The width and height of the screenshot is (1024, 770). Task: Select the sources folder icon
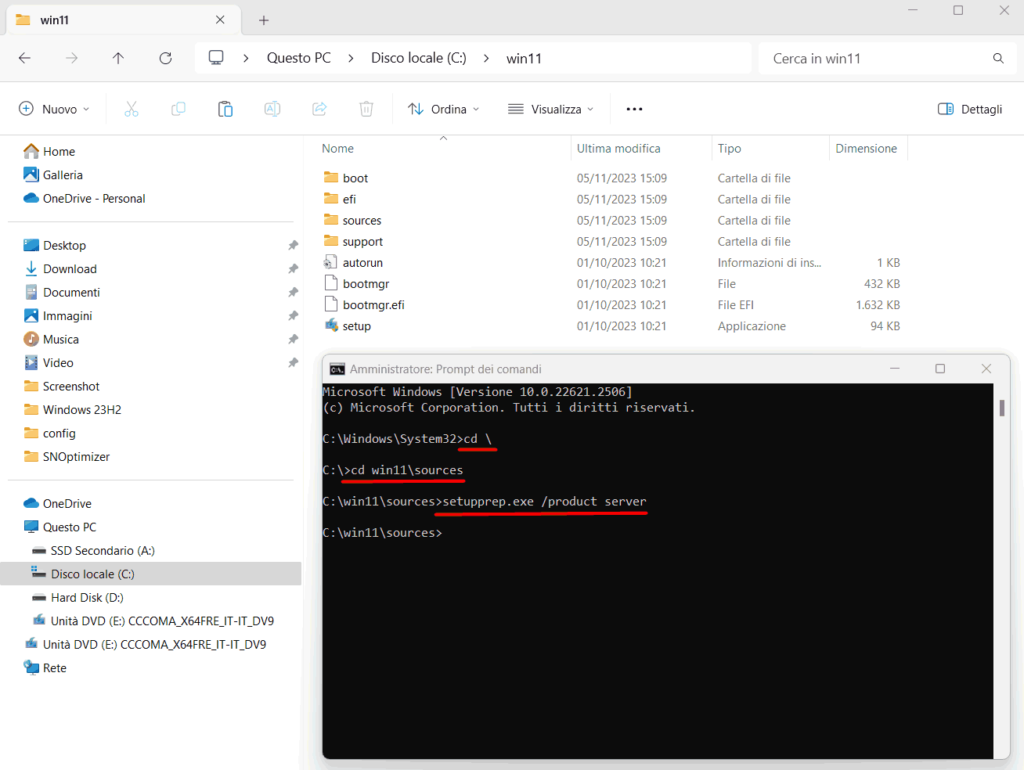point(331,220)
